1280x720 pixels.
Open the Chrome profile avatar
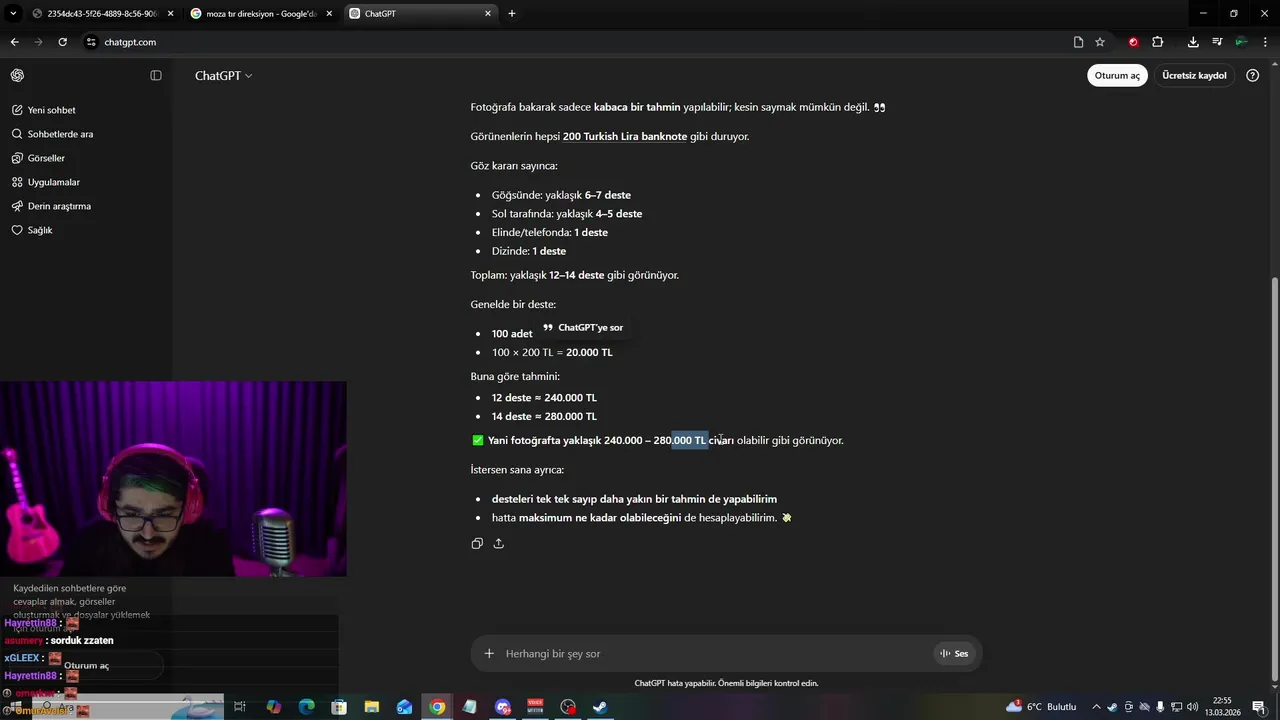[1241, 42]
